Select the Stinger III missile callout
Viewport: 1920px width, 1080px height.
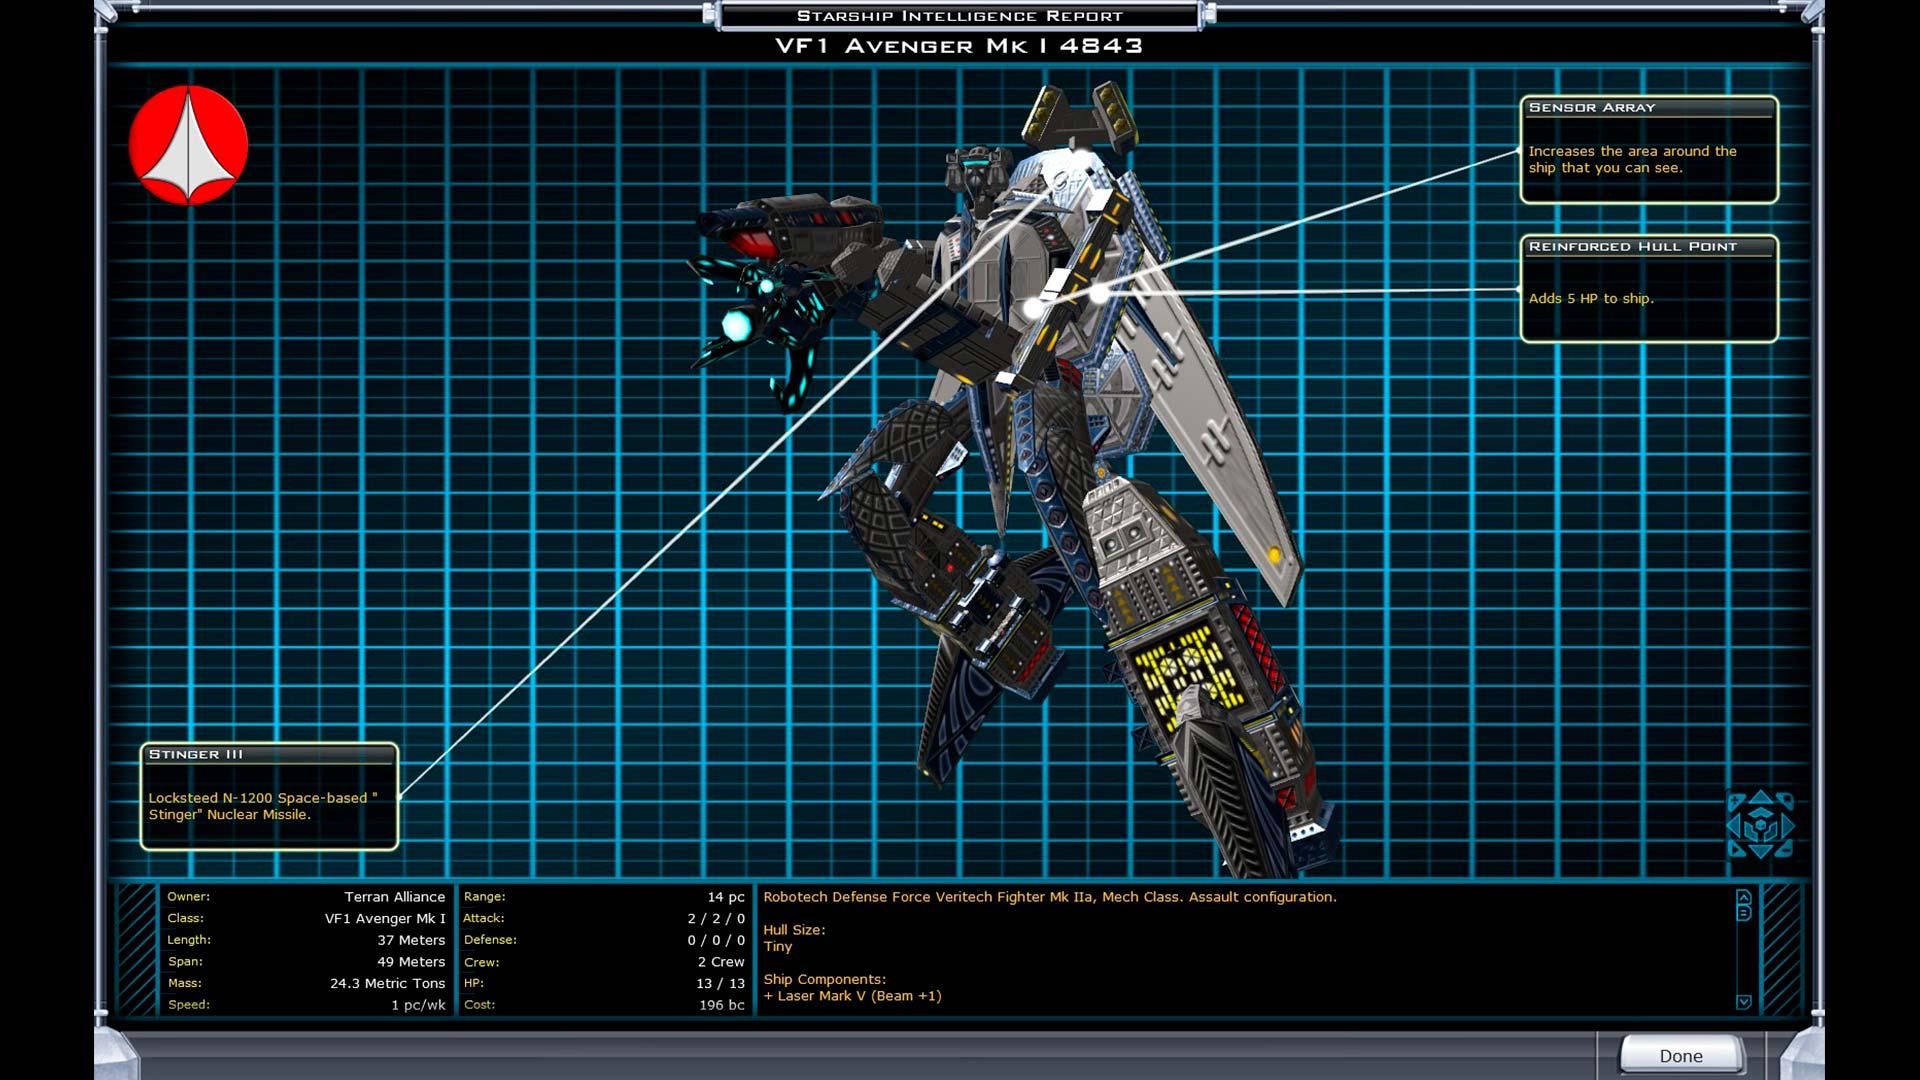coord(269,796)
